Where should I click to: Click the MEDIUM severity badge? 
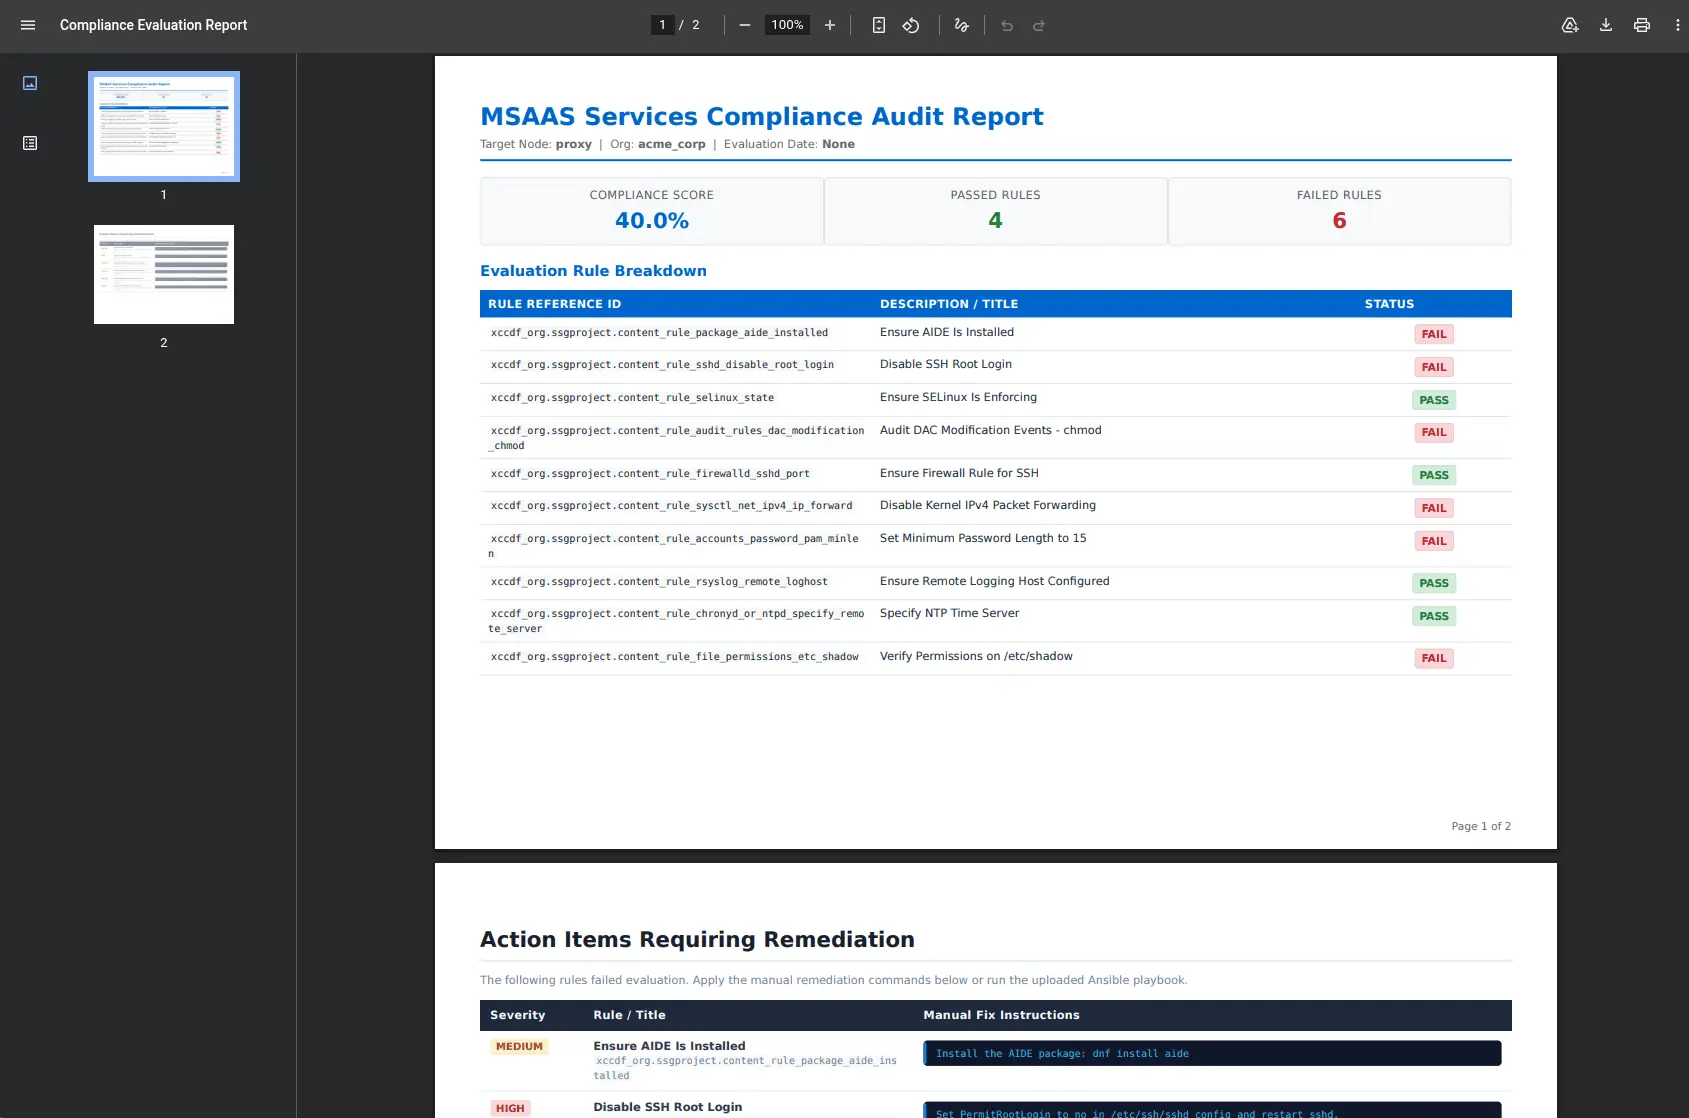(519, 1046)
